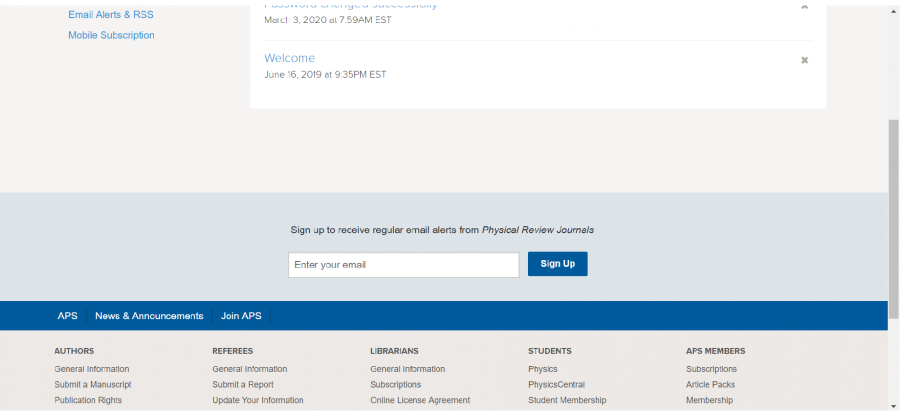Visit PhysicsCentral under Students
The width and height of the screenshot is (900, 411).
(556, 384)
